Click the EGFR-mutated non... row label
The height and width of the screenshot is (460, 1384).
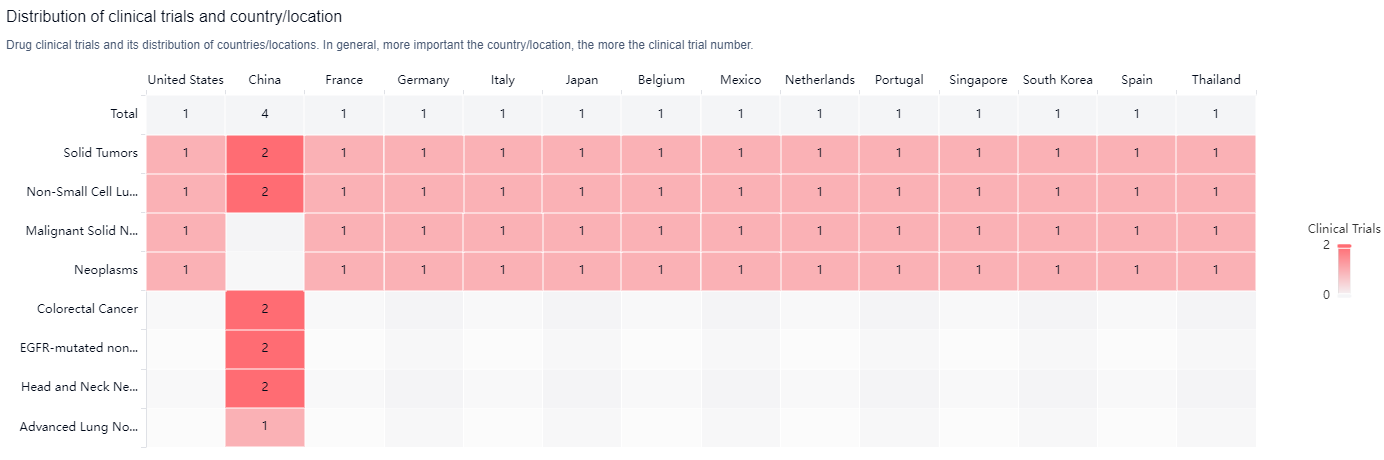(x=79, y=348)
